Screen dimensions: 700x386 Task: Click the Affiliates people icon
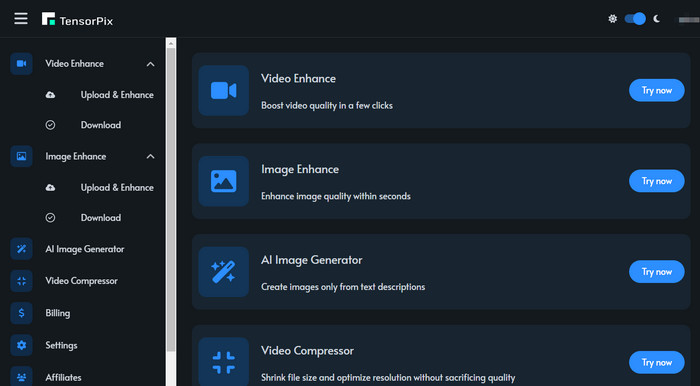point(21,377)
